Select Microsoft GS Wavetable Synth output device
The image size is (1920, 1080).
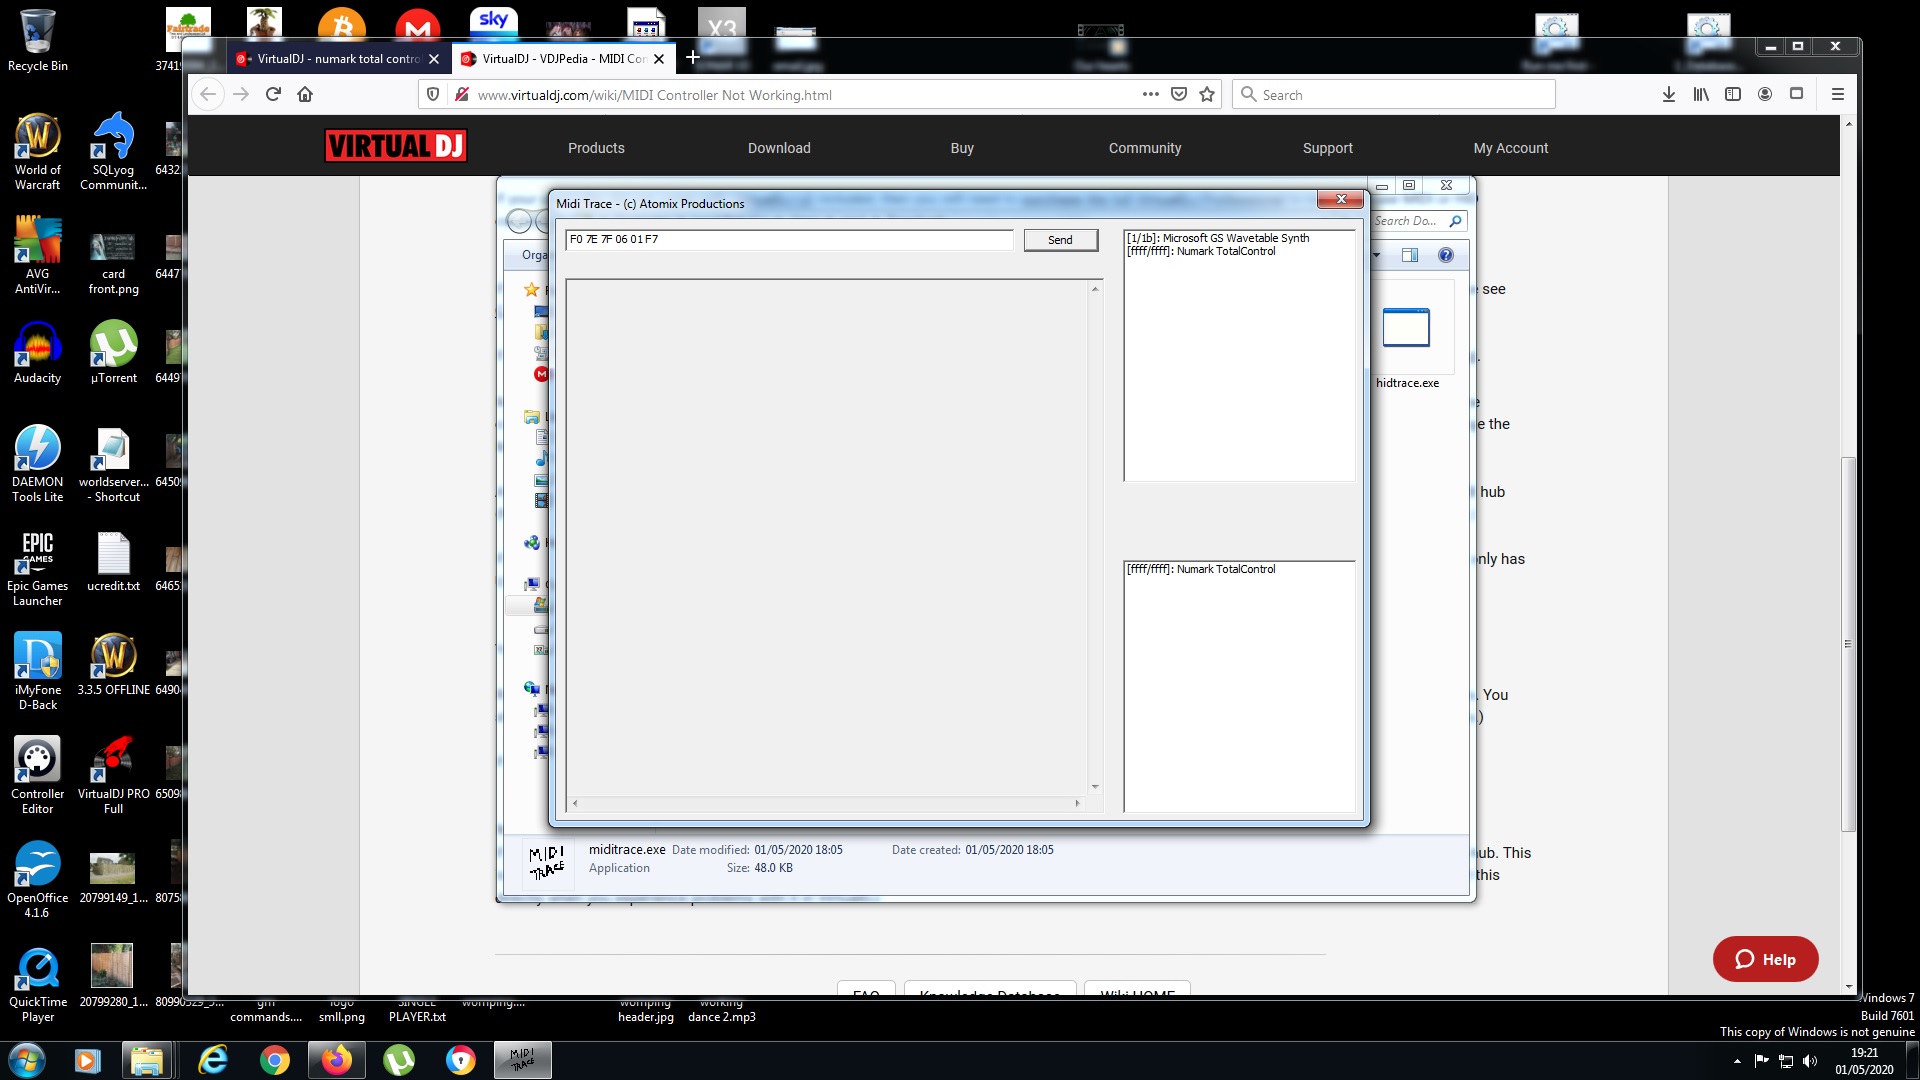click(1217, 238)
